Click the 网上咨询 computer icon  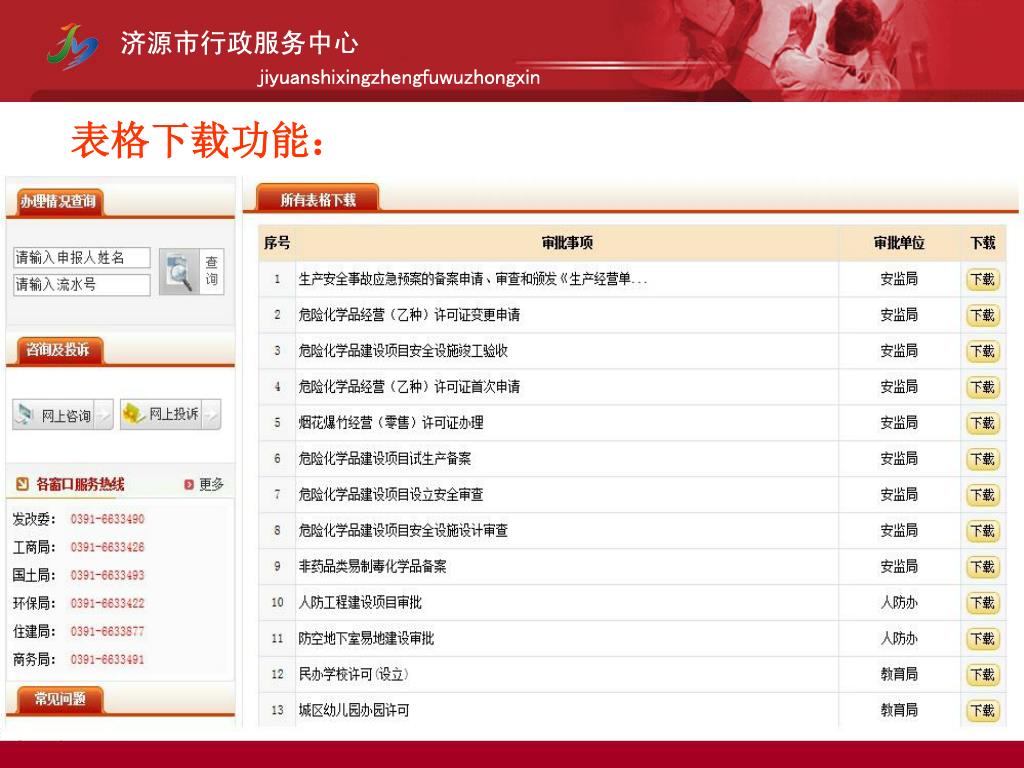pyautogui.click(x=25, y=414)
